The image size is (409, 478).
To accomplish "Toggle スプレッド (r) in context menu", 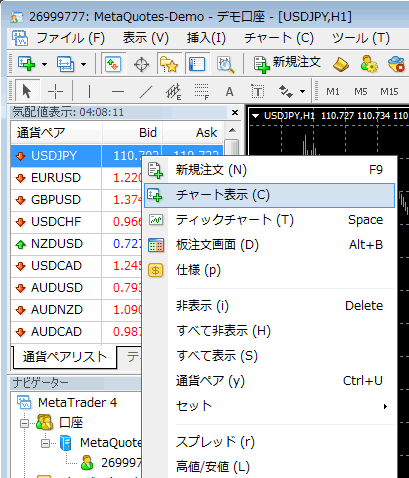I will coord(269,442).
